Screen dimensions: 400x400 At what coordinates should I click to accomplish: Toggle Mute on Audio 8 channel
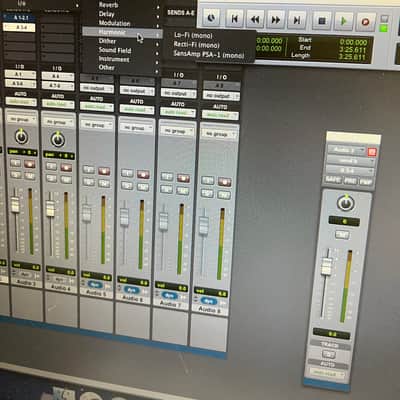224,194
